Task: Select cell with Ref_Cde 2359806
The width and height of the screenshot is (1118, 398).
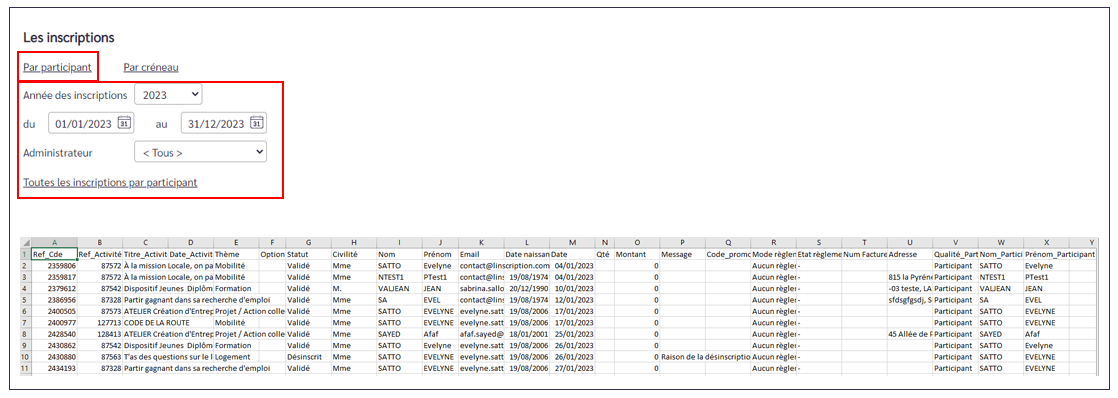Action: (x=53, y=265)
